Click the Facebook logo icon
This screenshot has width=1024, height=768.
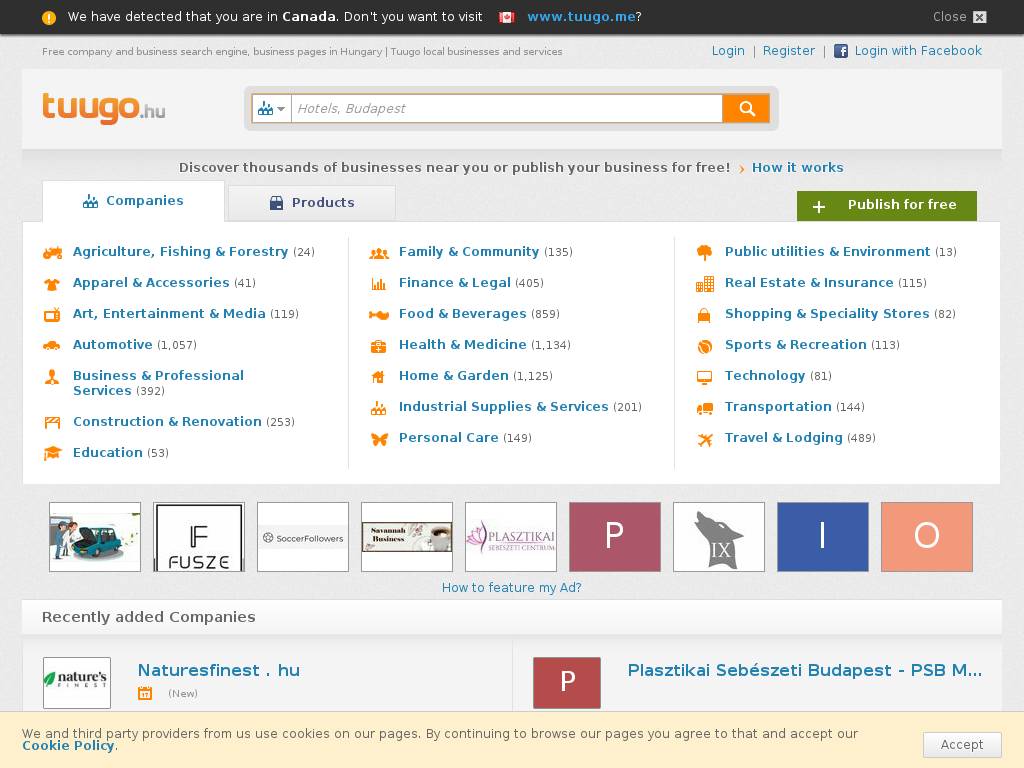841,51
